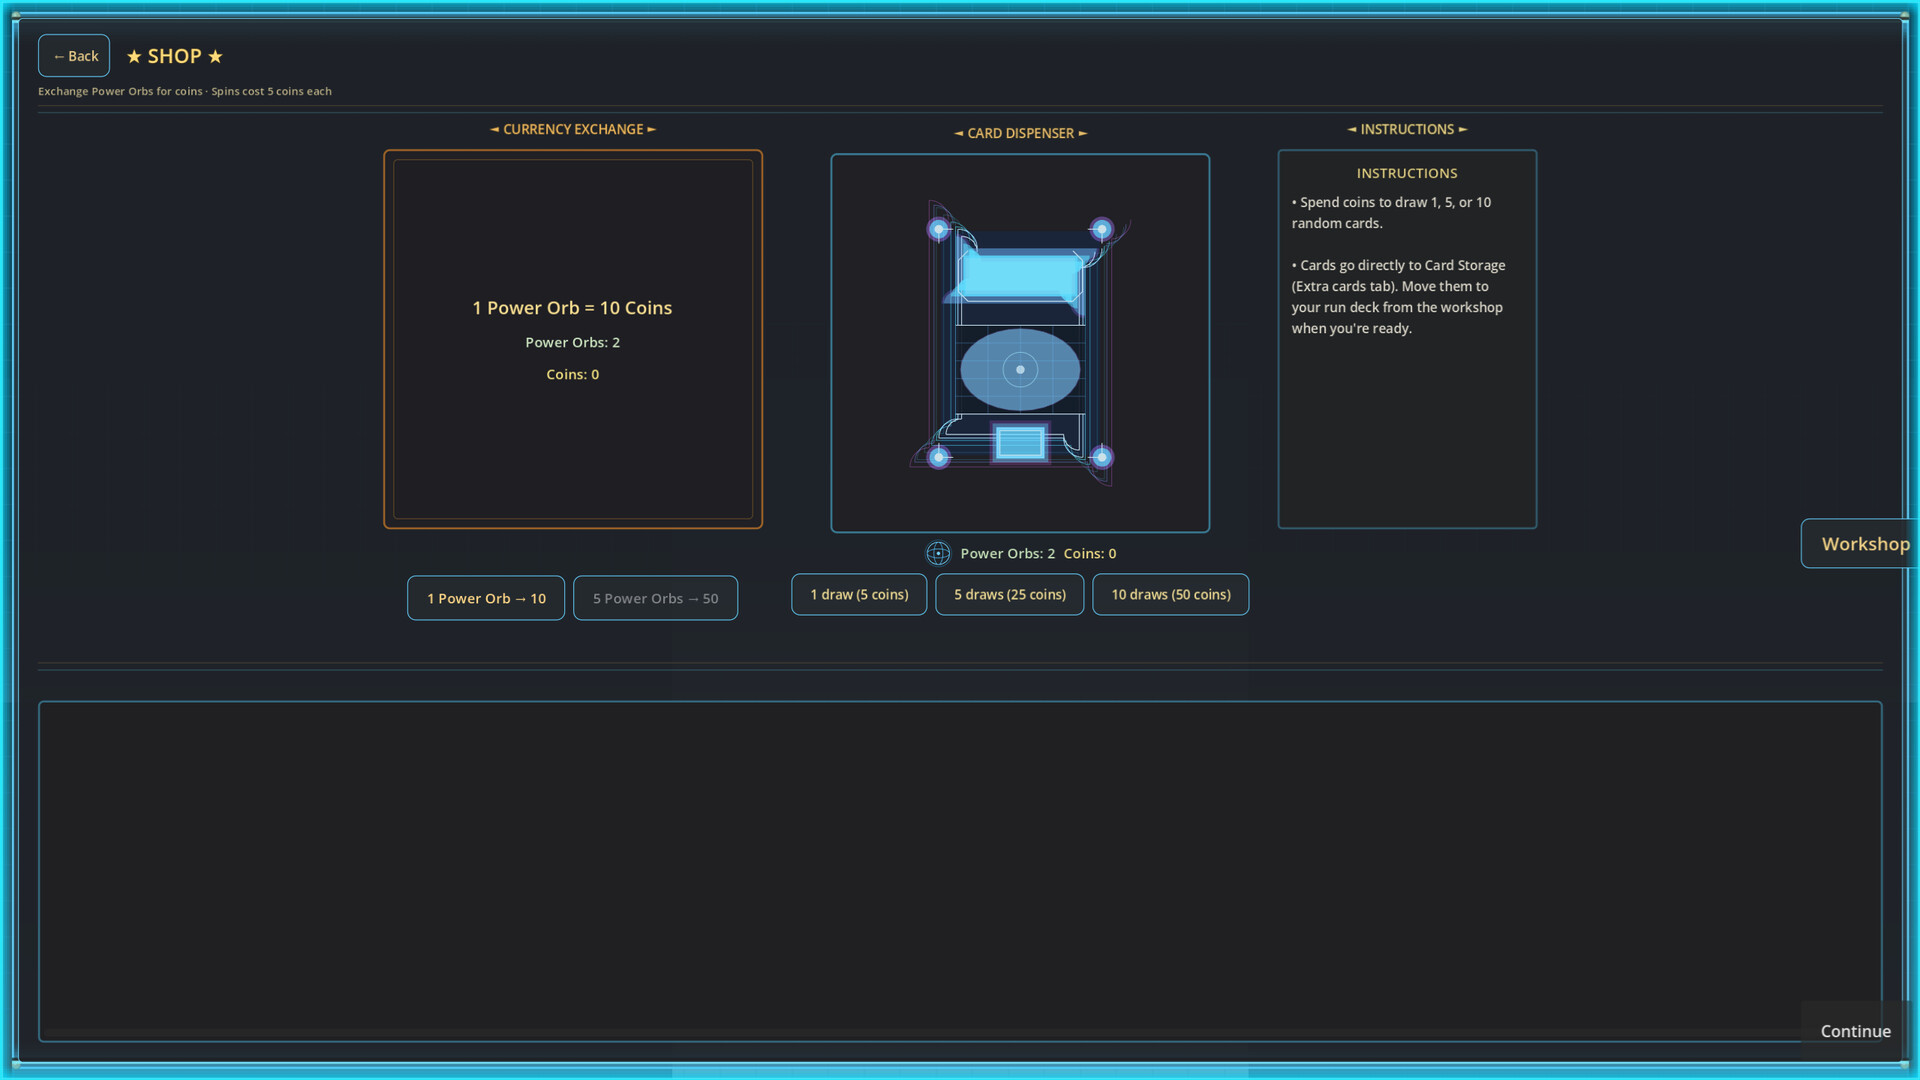
Task: Click the card graphic in the Card Dispenser
Action: point(1020,345)
